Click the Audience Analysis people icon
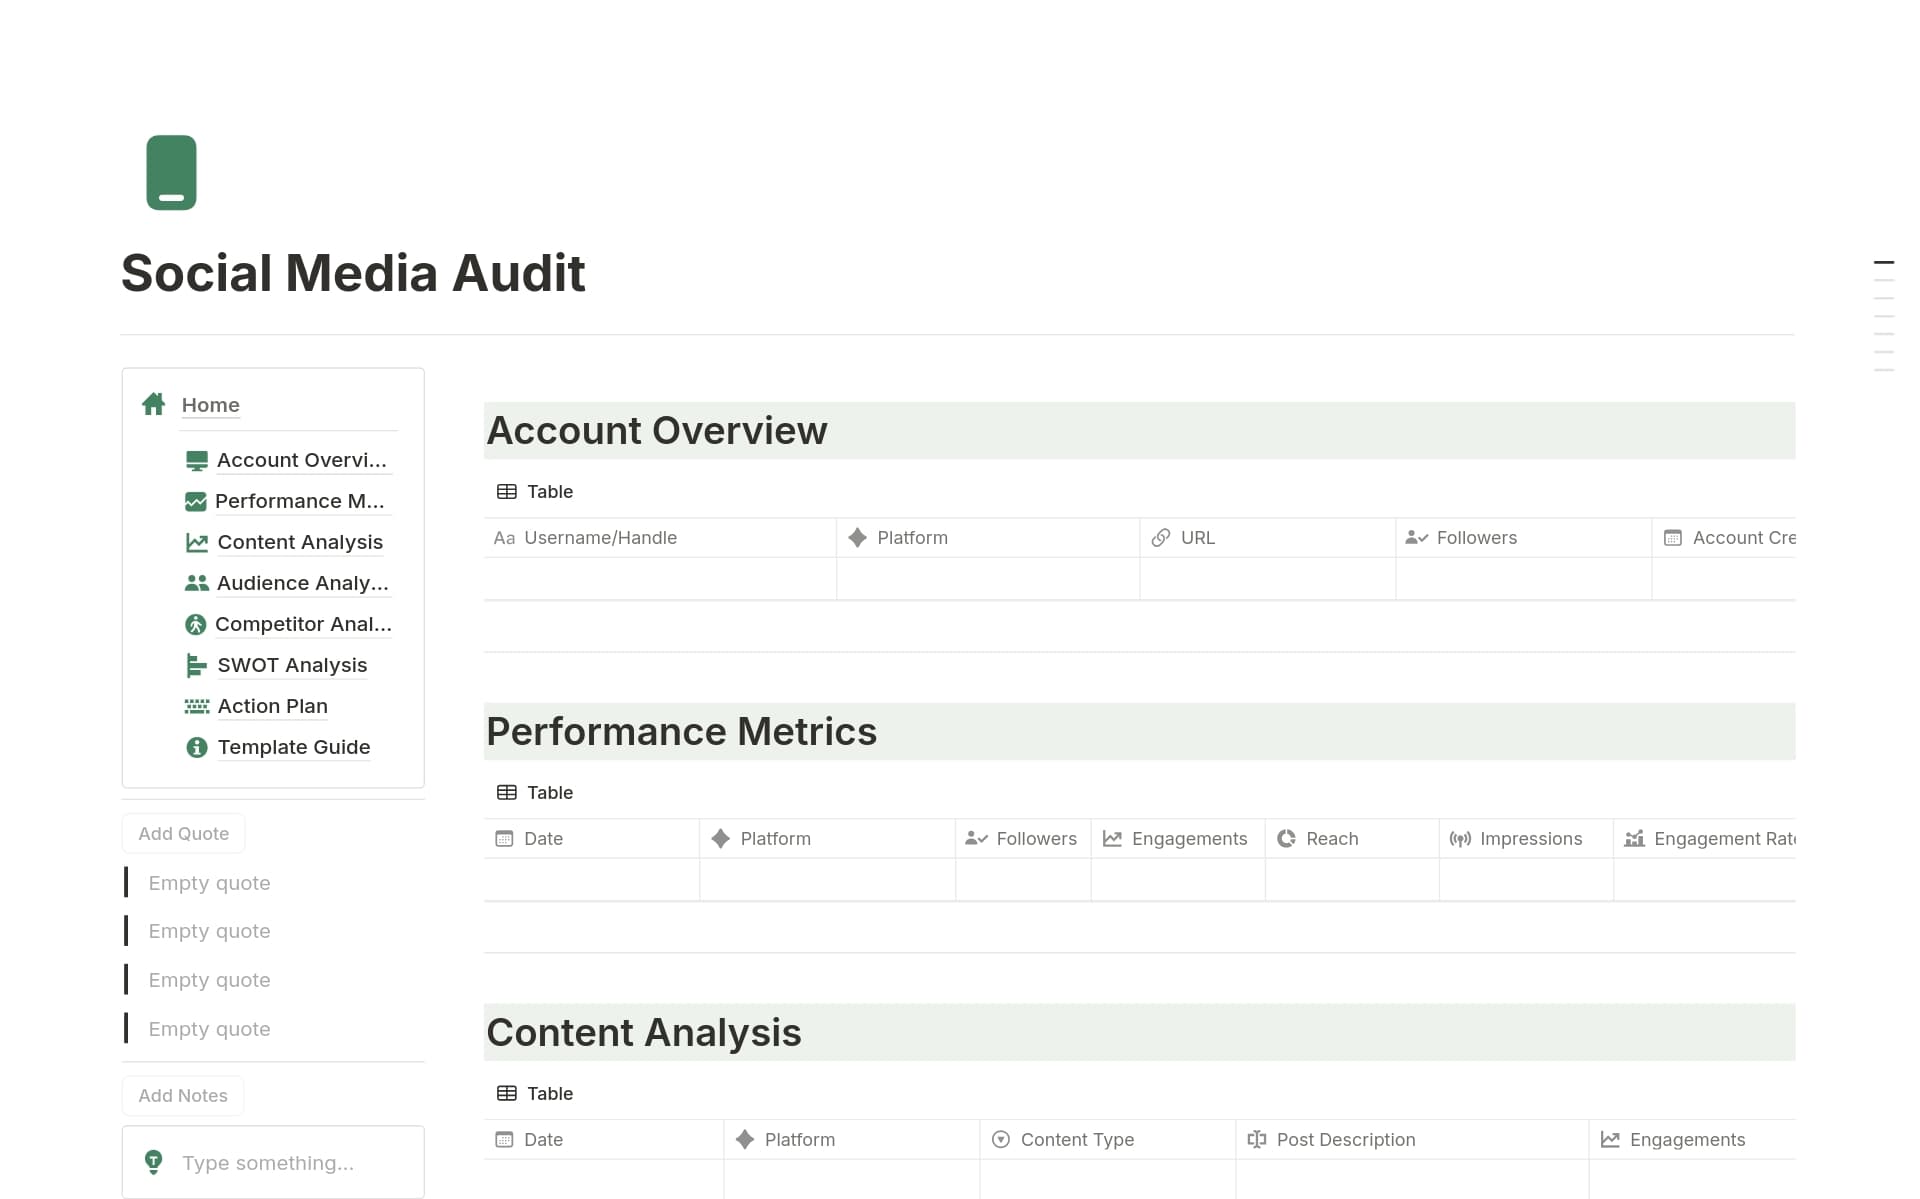 point(196,583)
